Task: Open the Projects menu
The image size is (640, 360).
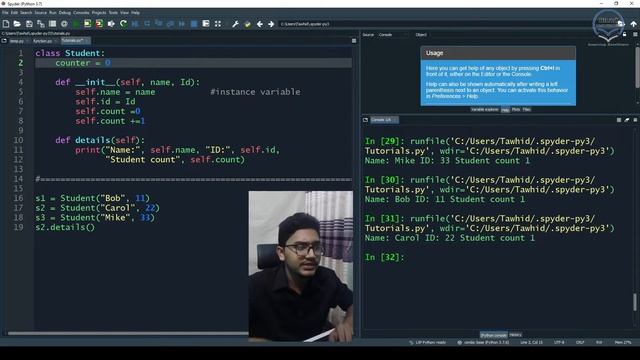Action: point(98,13)
